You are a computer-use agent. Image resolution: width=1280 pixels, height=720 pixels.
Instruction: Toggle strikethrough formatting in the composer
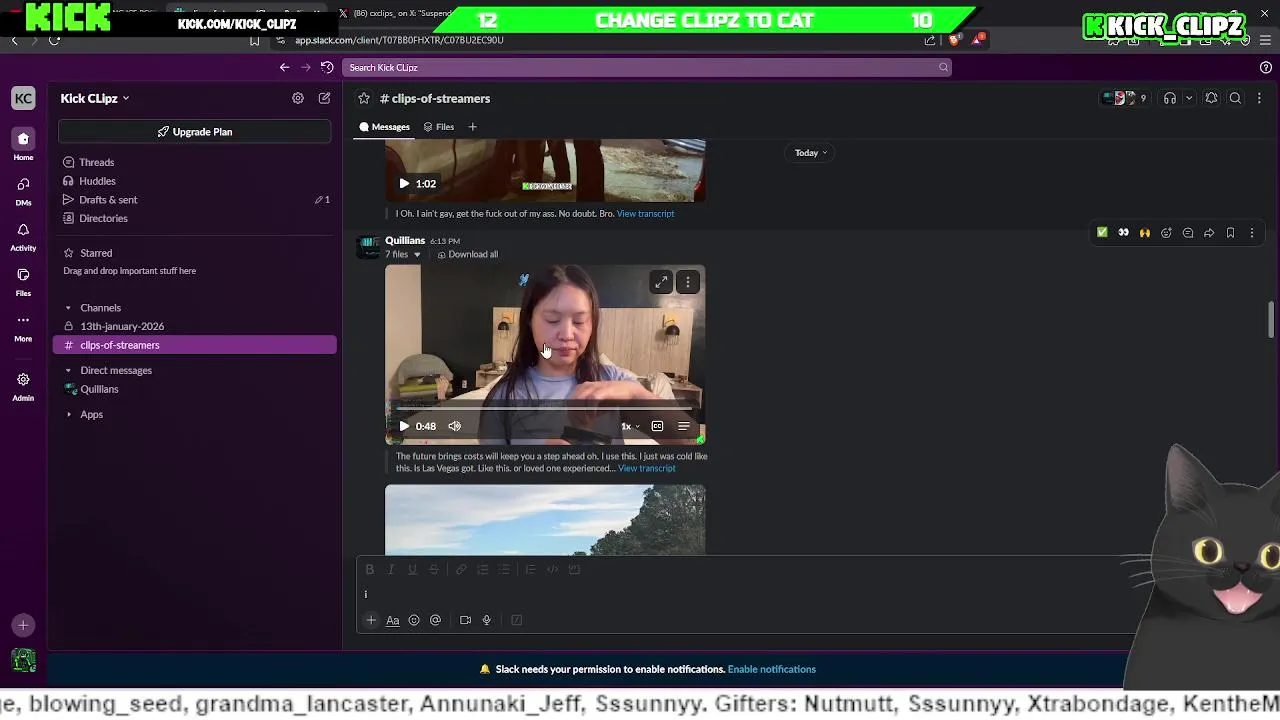click(x=433, y=569)
